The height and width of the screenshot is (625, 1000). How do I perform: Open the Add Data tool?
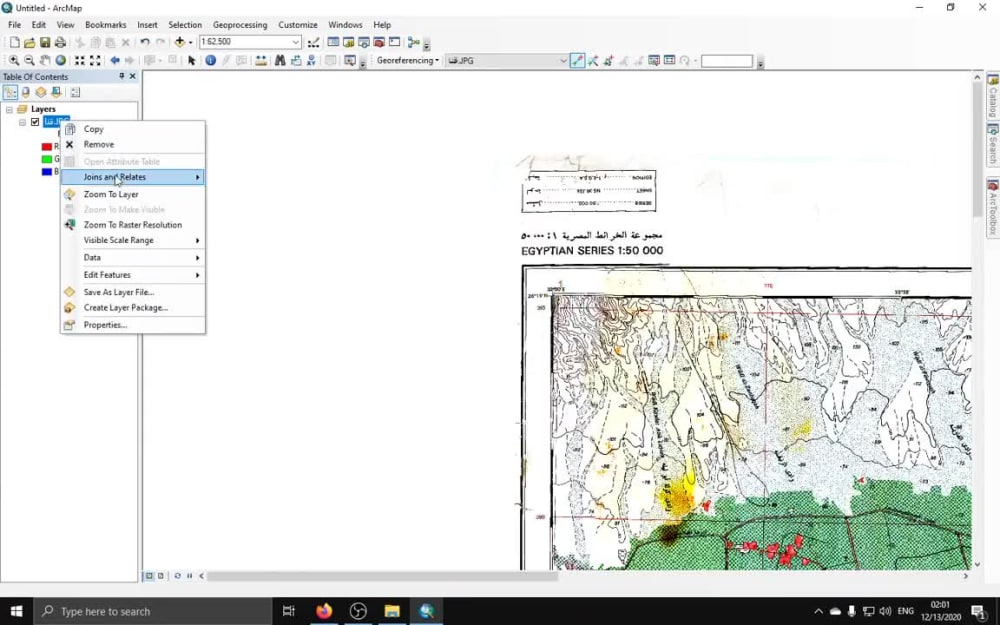tap(180, 42)
